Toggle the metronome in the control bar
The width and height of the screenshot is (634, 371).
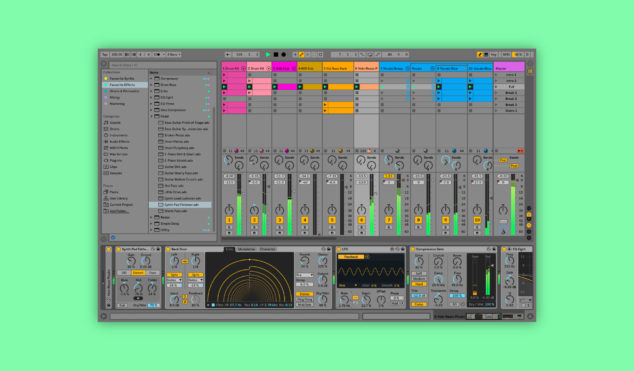click(x=158, y=55)
